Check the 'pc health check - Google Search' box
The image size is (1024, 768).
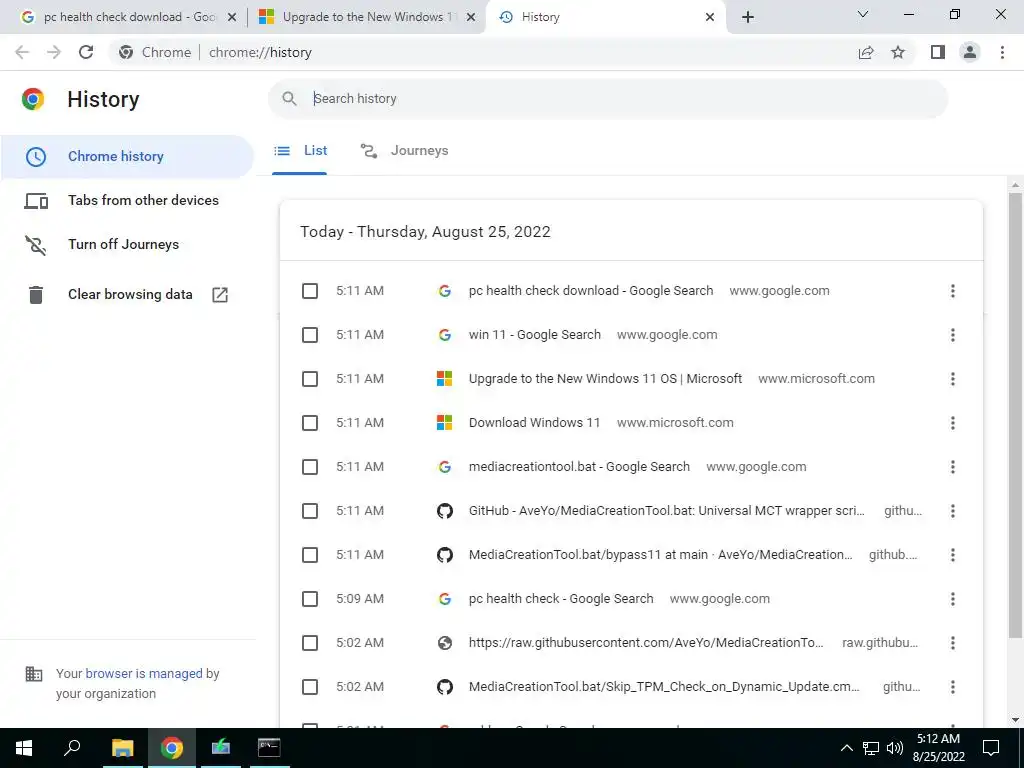pyautogui.click(x=310, y=599)
